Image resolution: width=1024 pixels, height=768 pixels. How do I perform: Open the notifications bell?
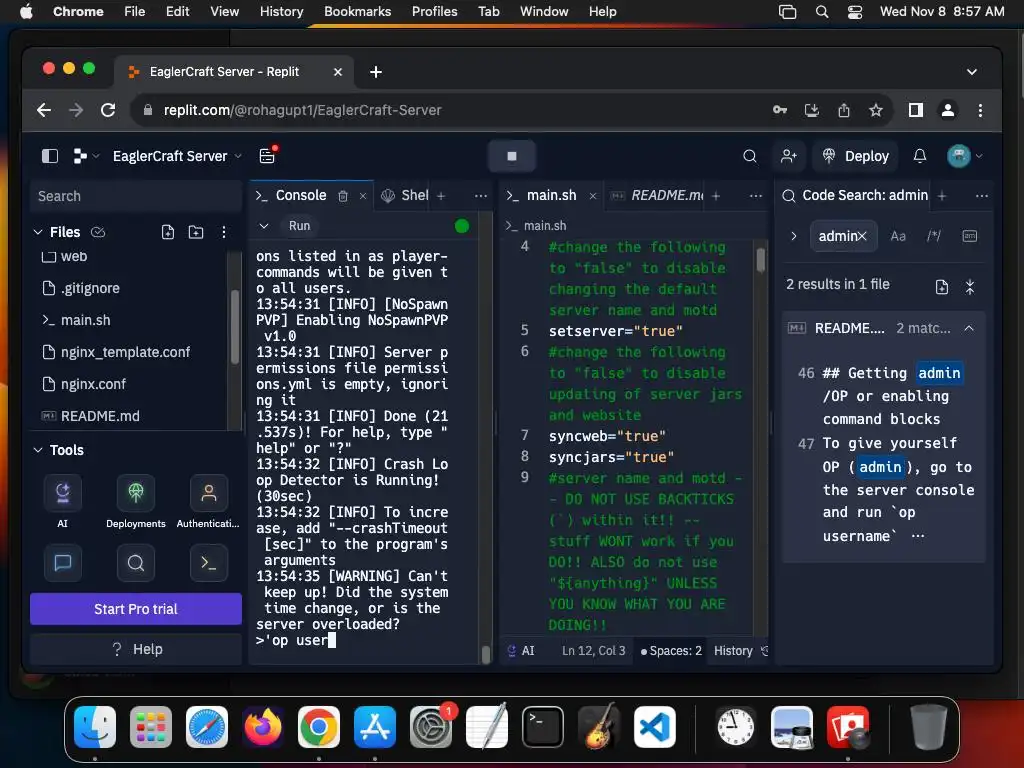[x=920, y=156]
